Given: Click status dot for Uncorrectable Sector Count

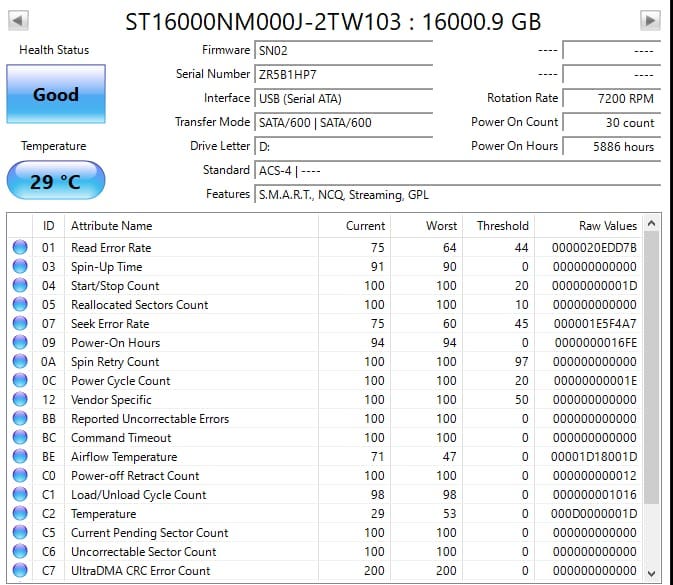Looking at the screenshot, I should [20, 552].
